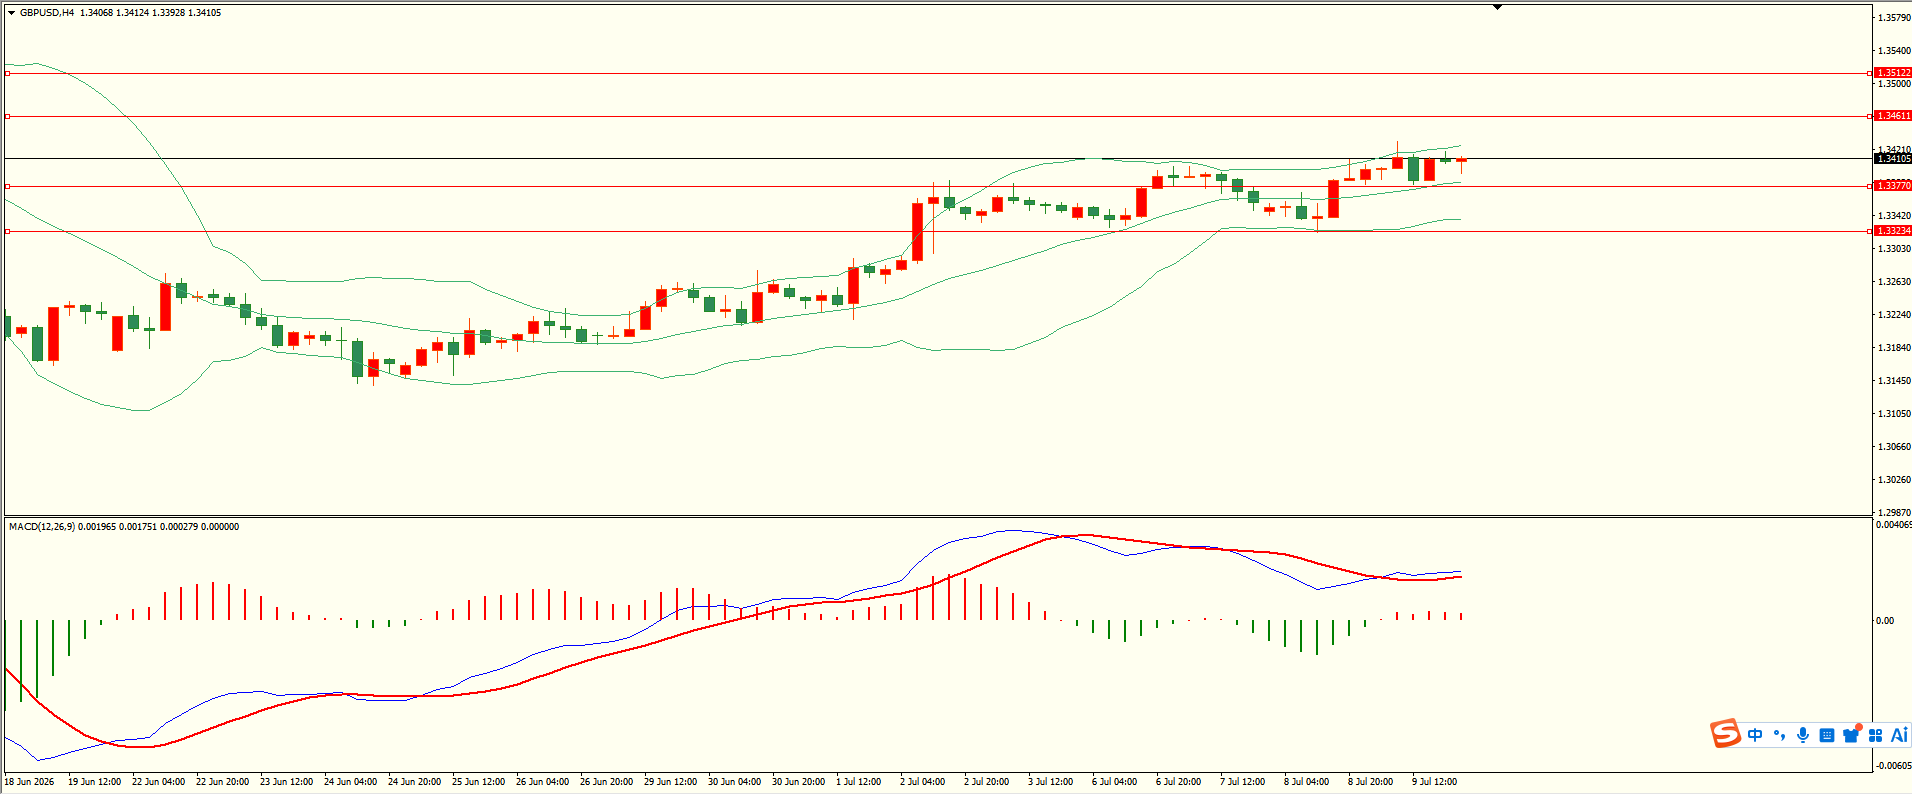
Task: Click the 24 Jun 04:00 time label
Action: (350, 782)
